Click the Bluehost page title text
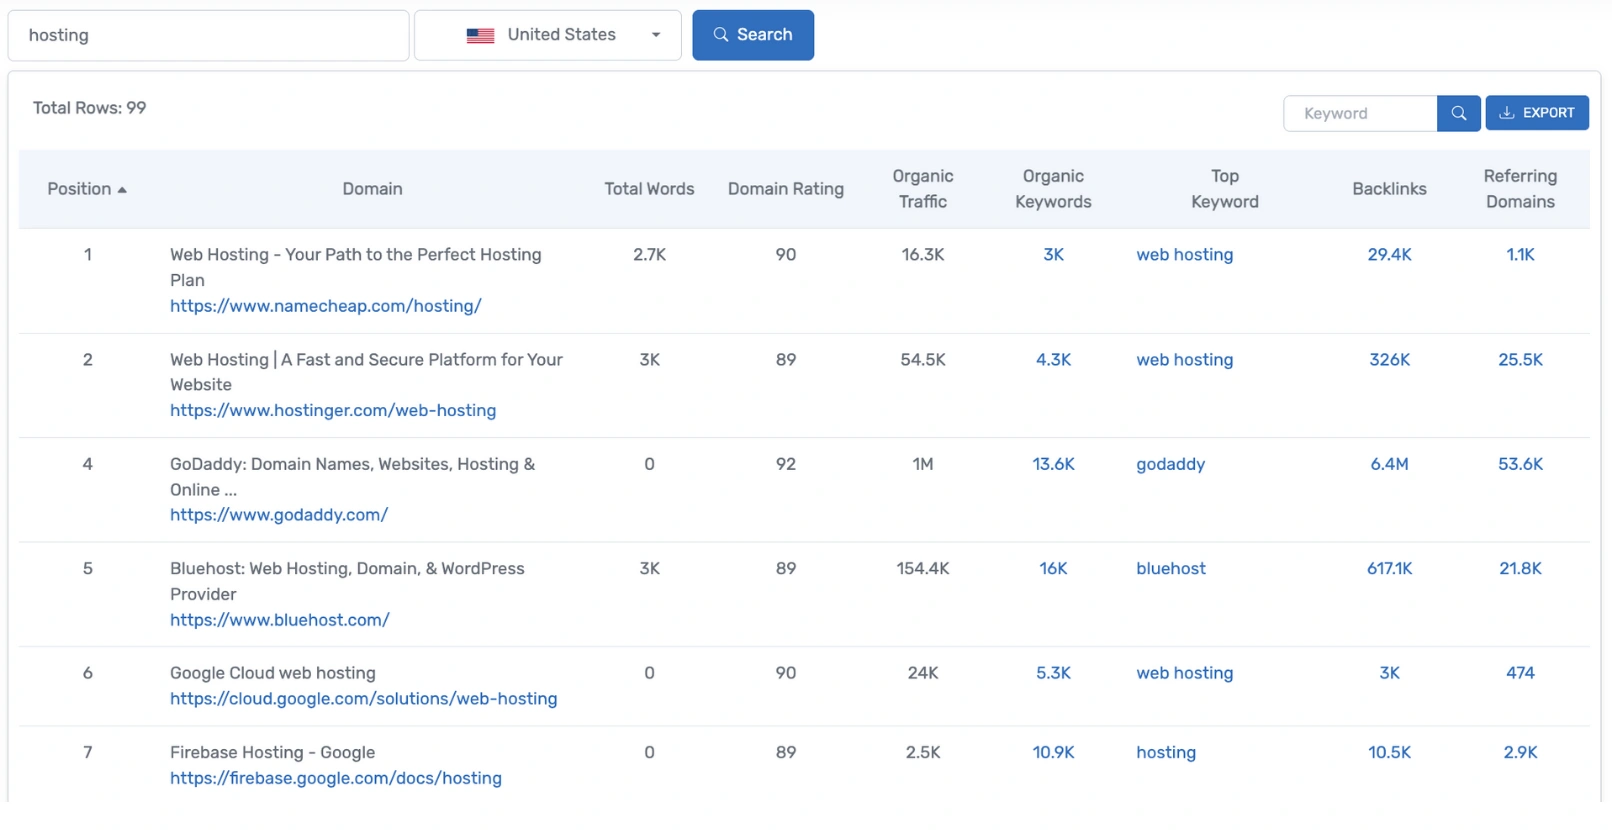Screen dimensions: 1612x830 click(x=347, y=581)
